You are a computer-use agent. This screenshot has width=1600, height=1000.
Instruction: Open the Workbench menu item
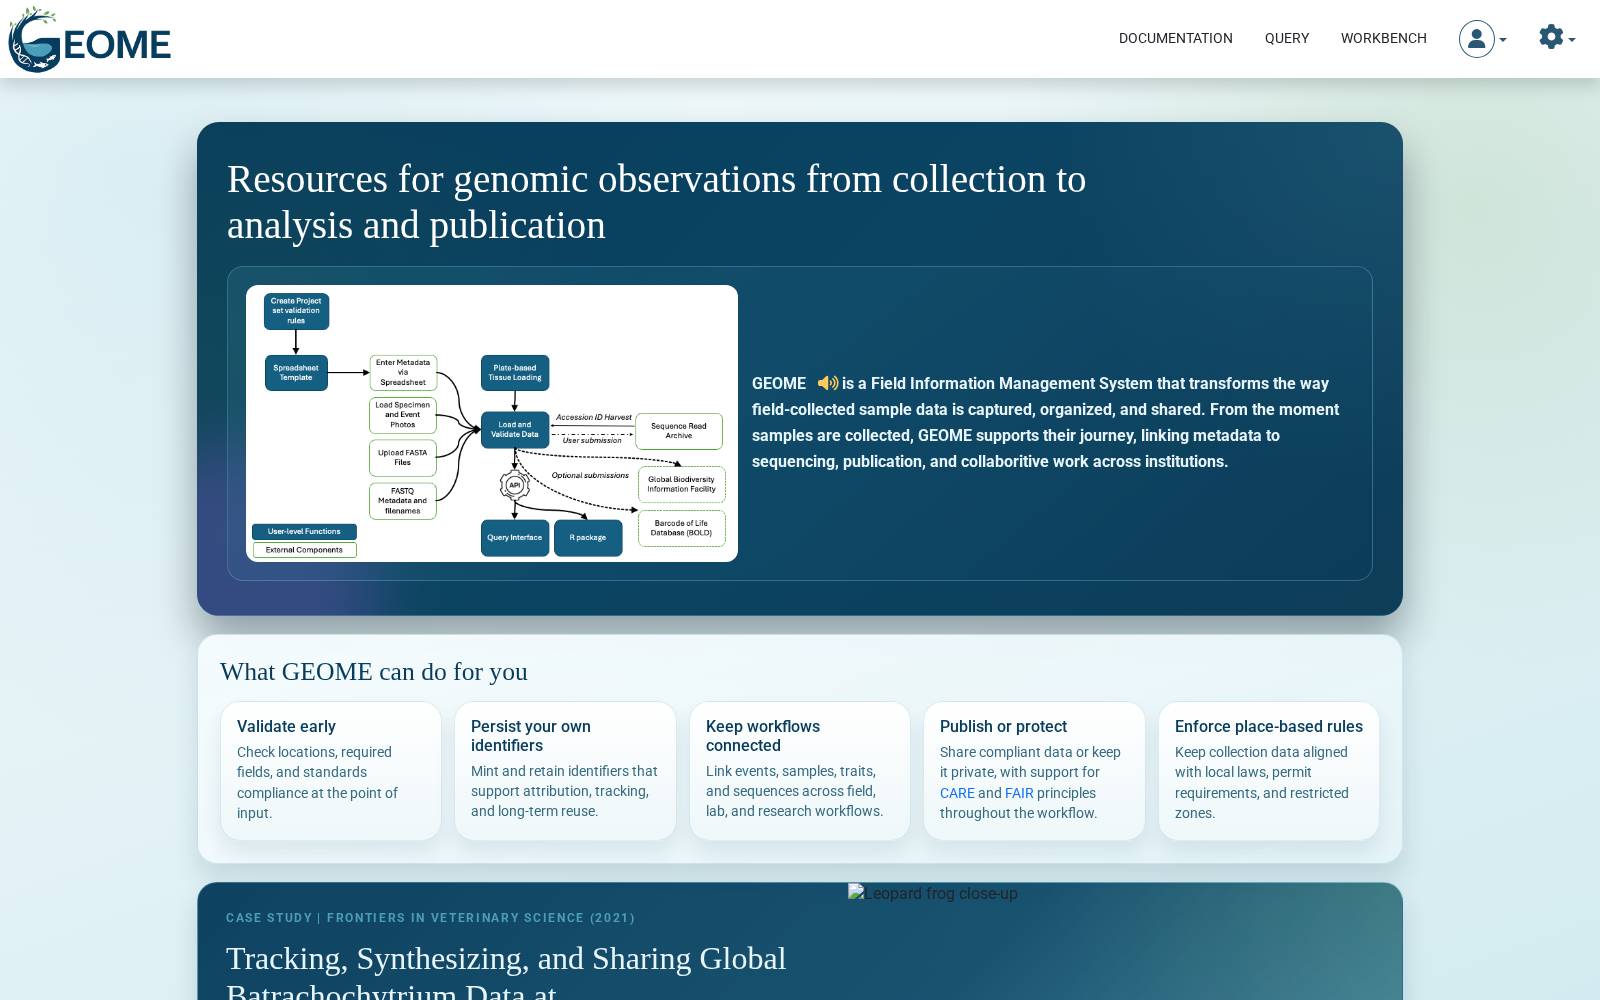click(x=1383, y=39)
